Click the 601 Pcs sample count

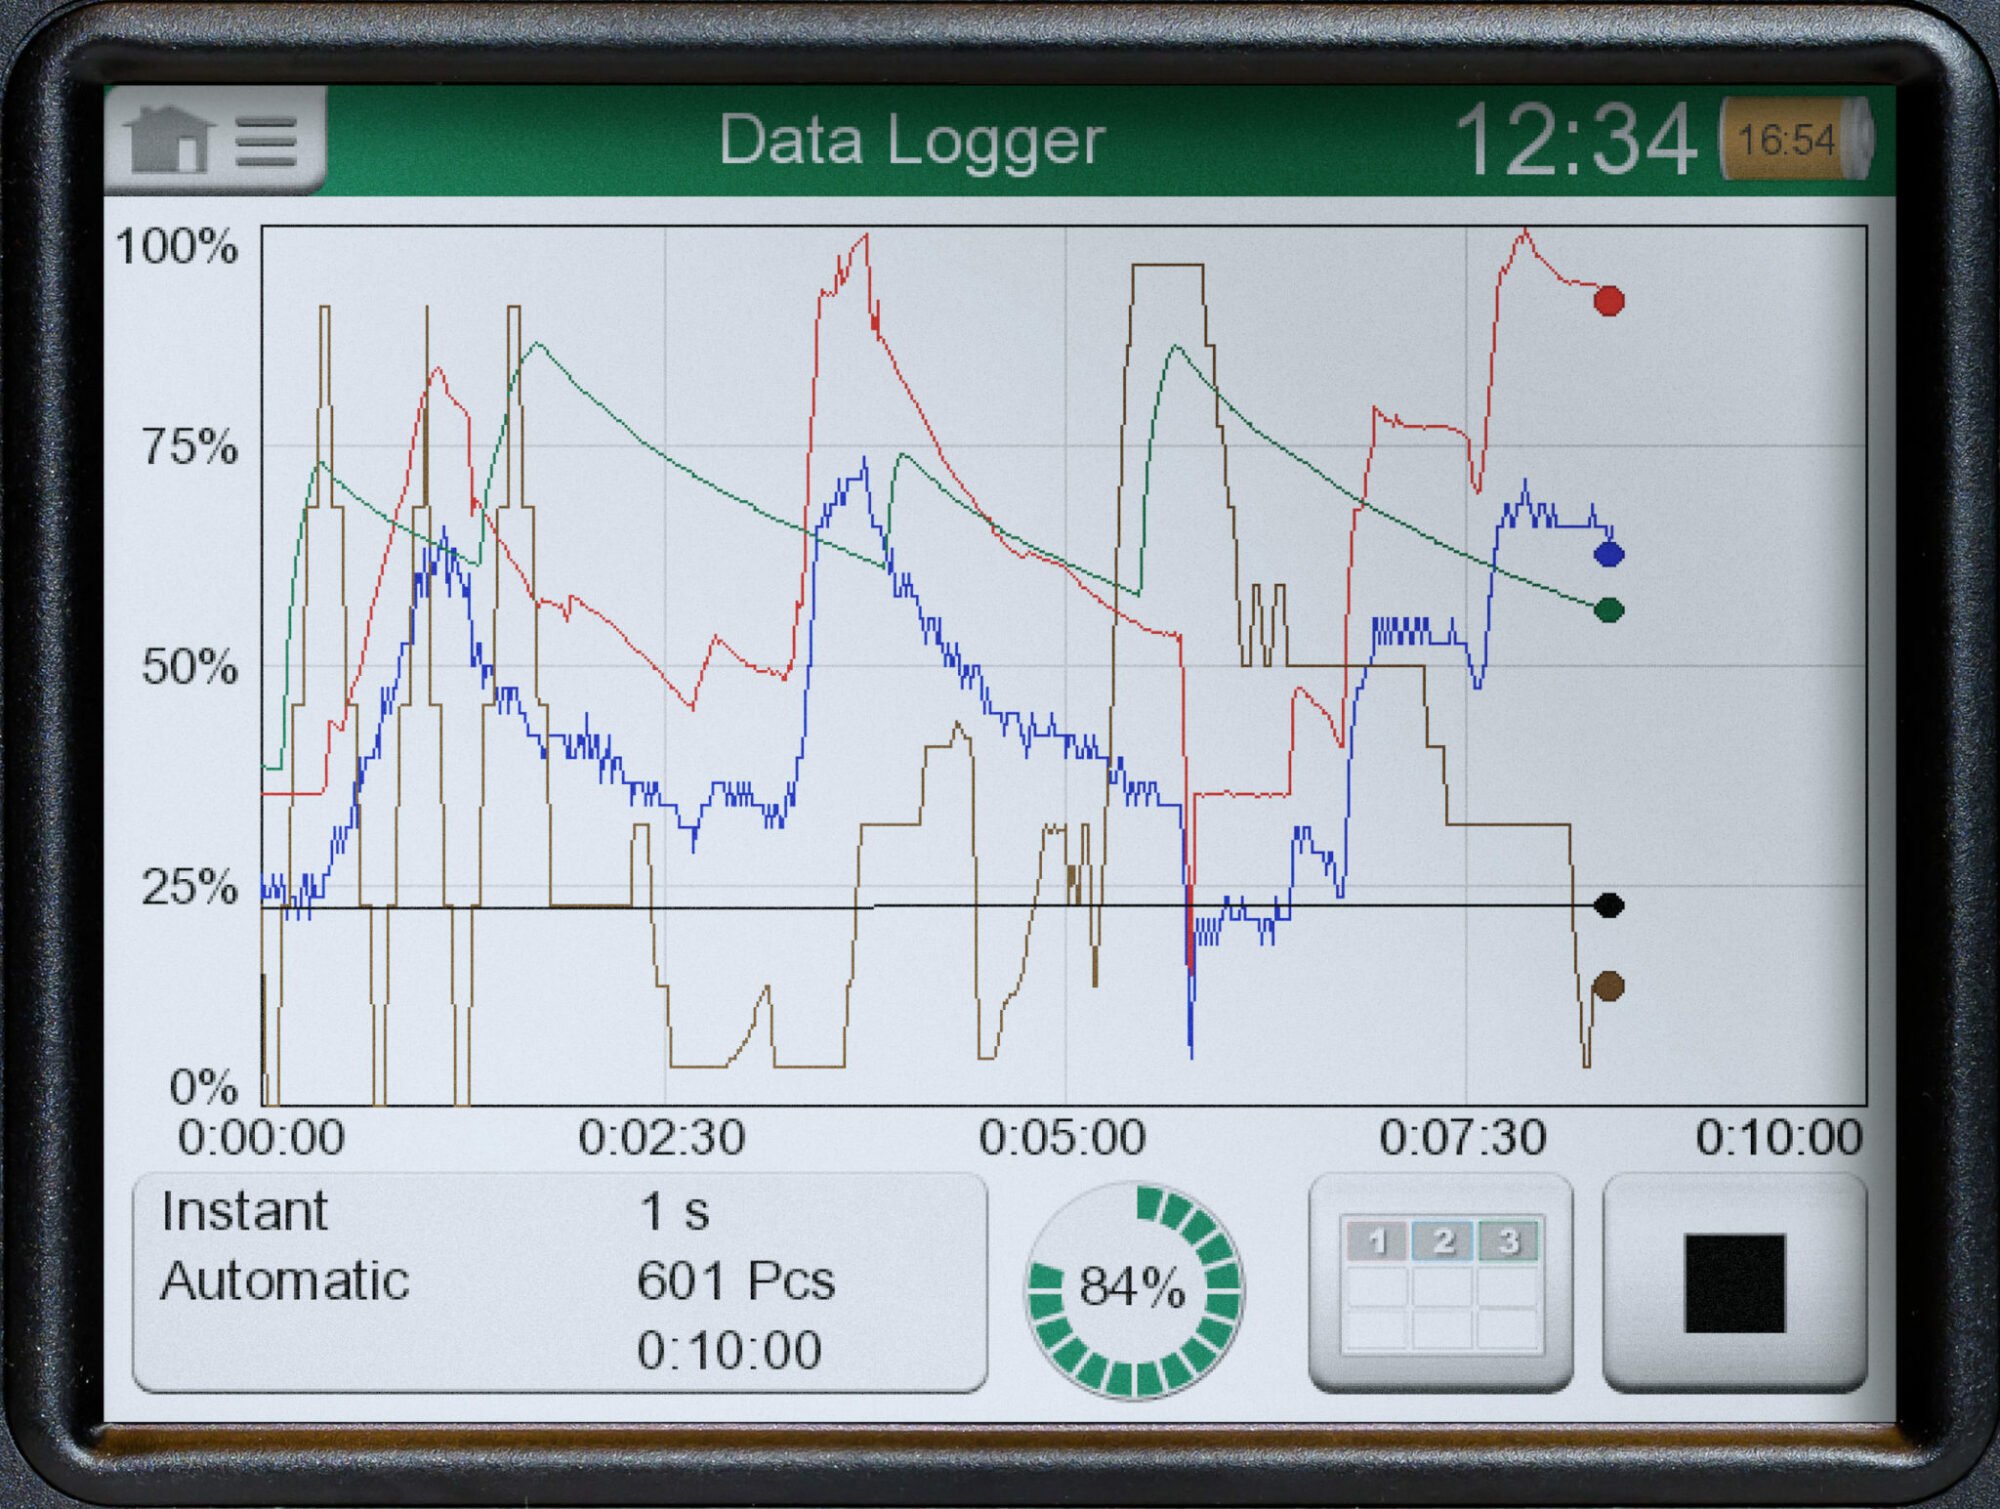point(735,1281)
